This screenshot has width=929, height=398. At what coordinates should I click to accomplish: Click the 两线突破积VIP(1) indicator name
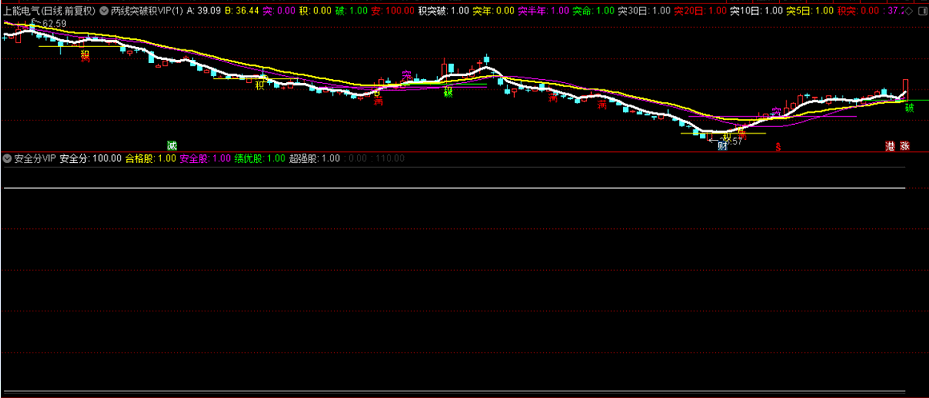coord(146,11)
